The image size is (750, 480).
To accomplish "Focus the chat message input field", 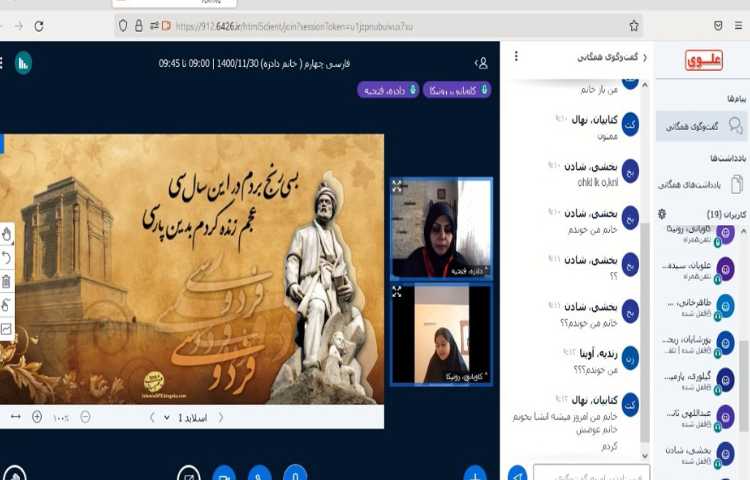I will pyautogui.click(x=591, y=473).
